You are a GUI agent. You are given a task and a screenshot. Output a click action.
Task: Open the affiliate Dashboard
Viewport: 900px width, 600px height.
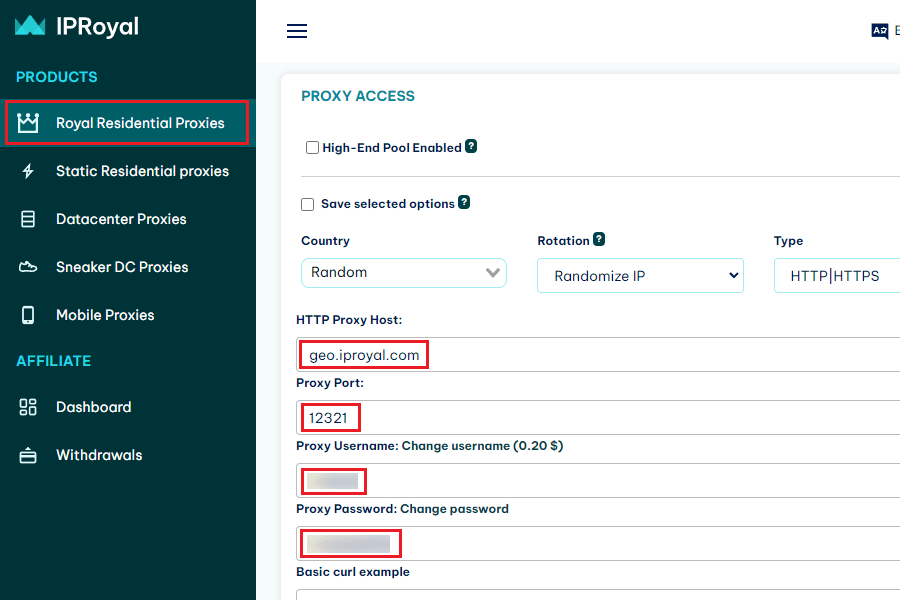[x=127, y=407]
